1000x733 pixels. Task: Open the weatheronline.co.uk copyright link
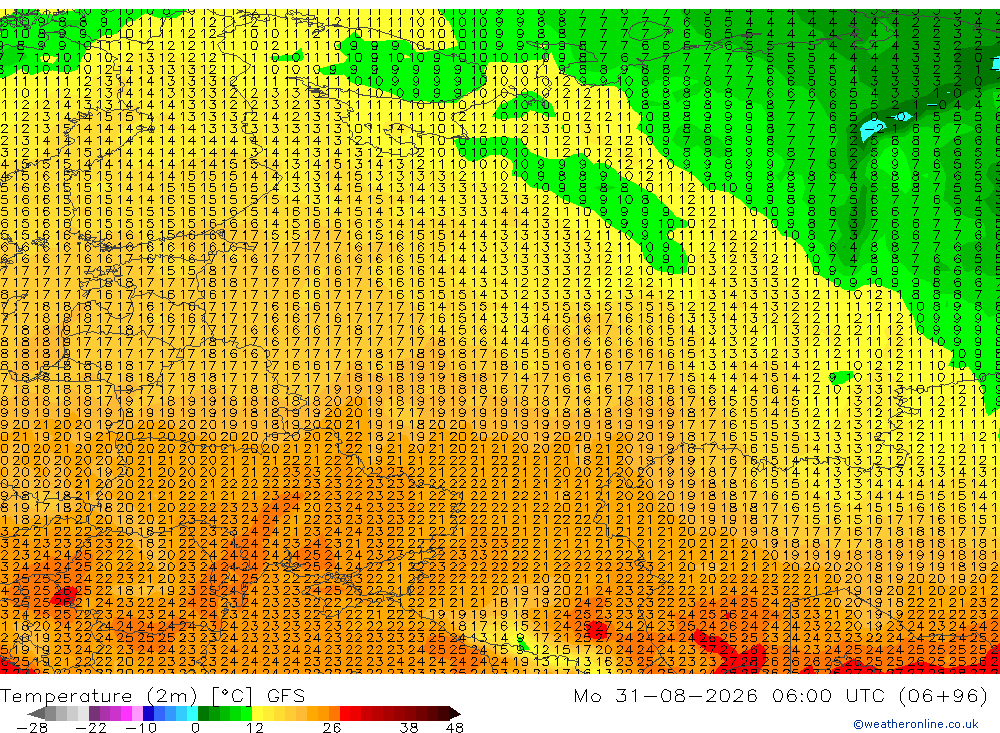916,724
